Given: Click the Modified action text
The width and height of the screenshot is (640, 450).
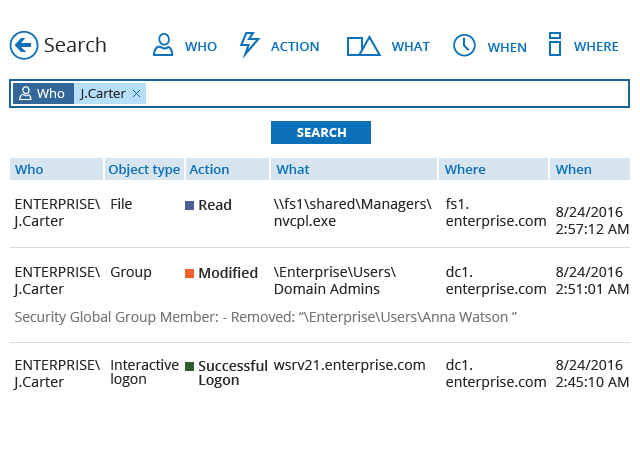Looking at the screenshot, I should click(228, 273).
